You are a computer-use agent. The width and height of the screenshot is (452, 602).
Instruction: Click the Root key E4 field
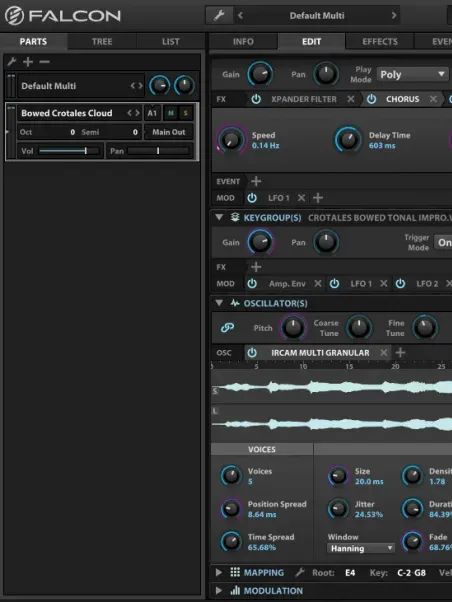click(x=350, y=573)
